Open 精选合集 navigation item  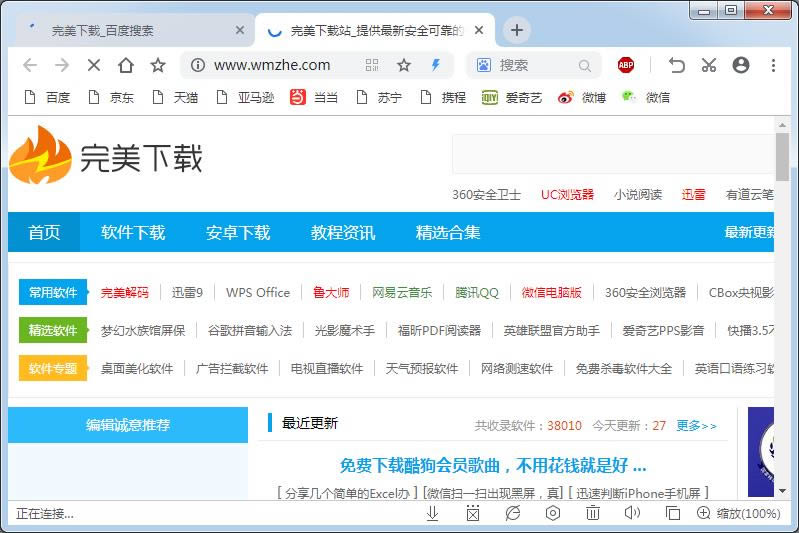pyautogui.click(x=448, y=232)
